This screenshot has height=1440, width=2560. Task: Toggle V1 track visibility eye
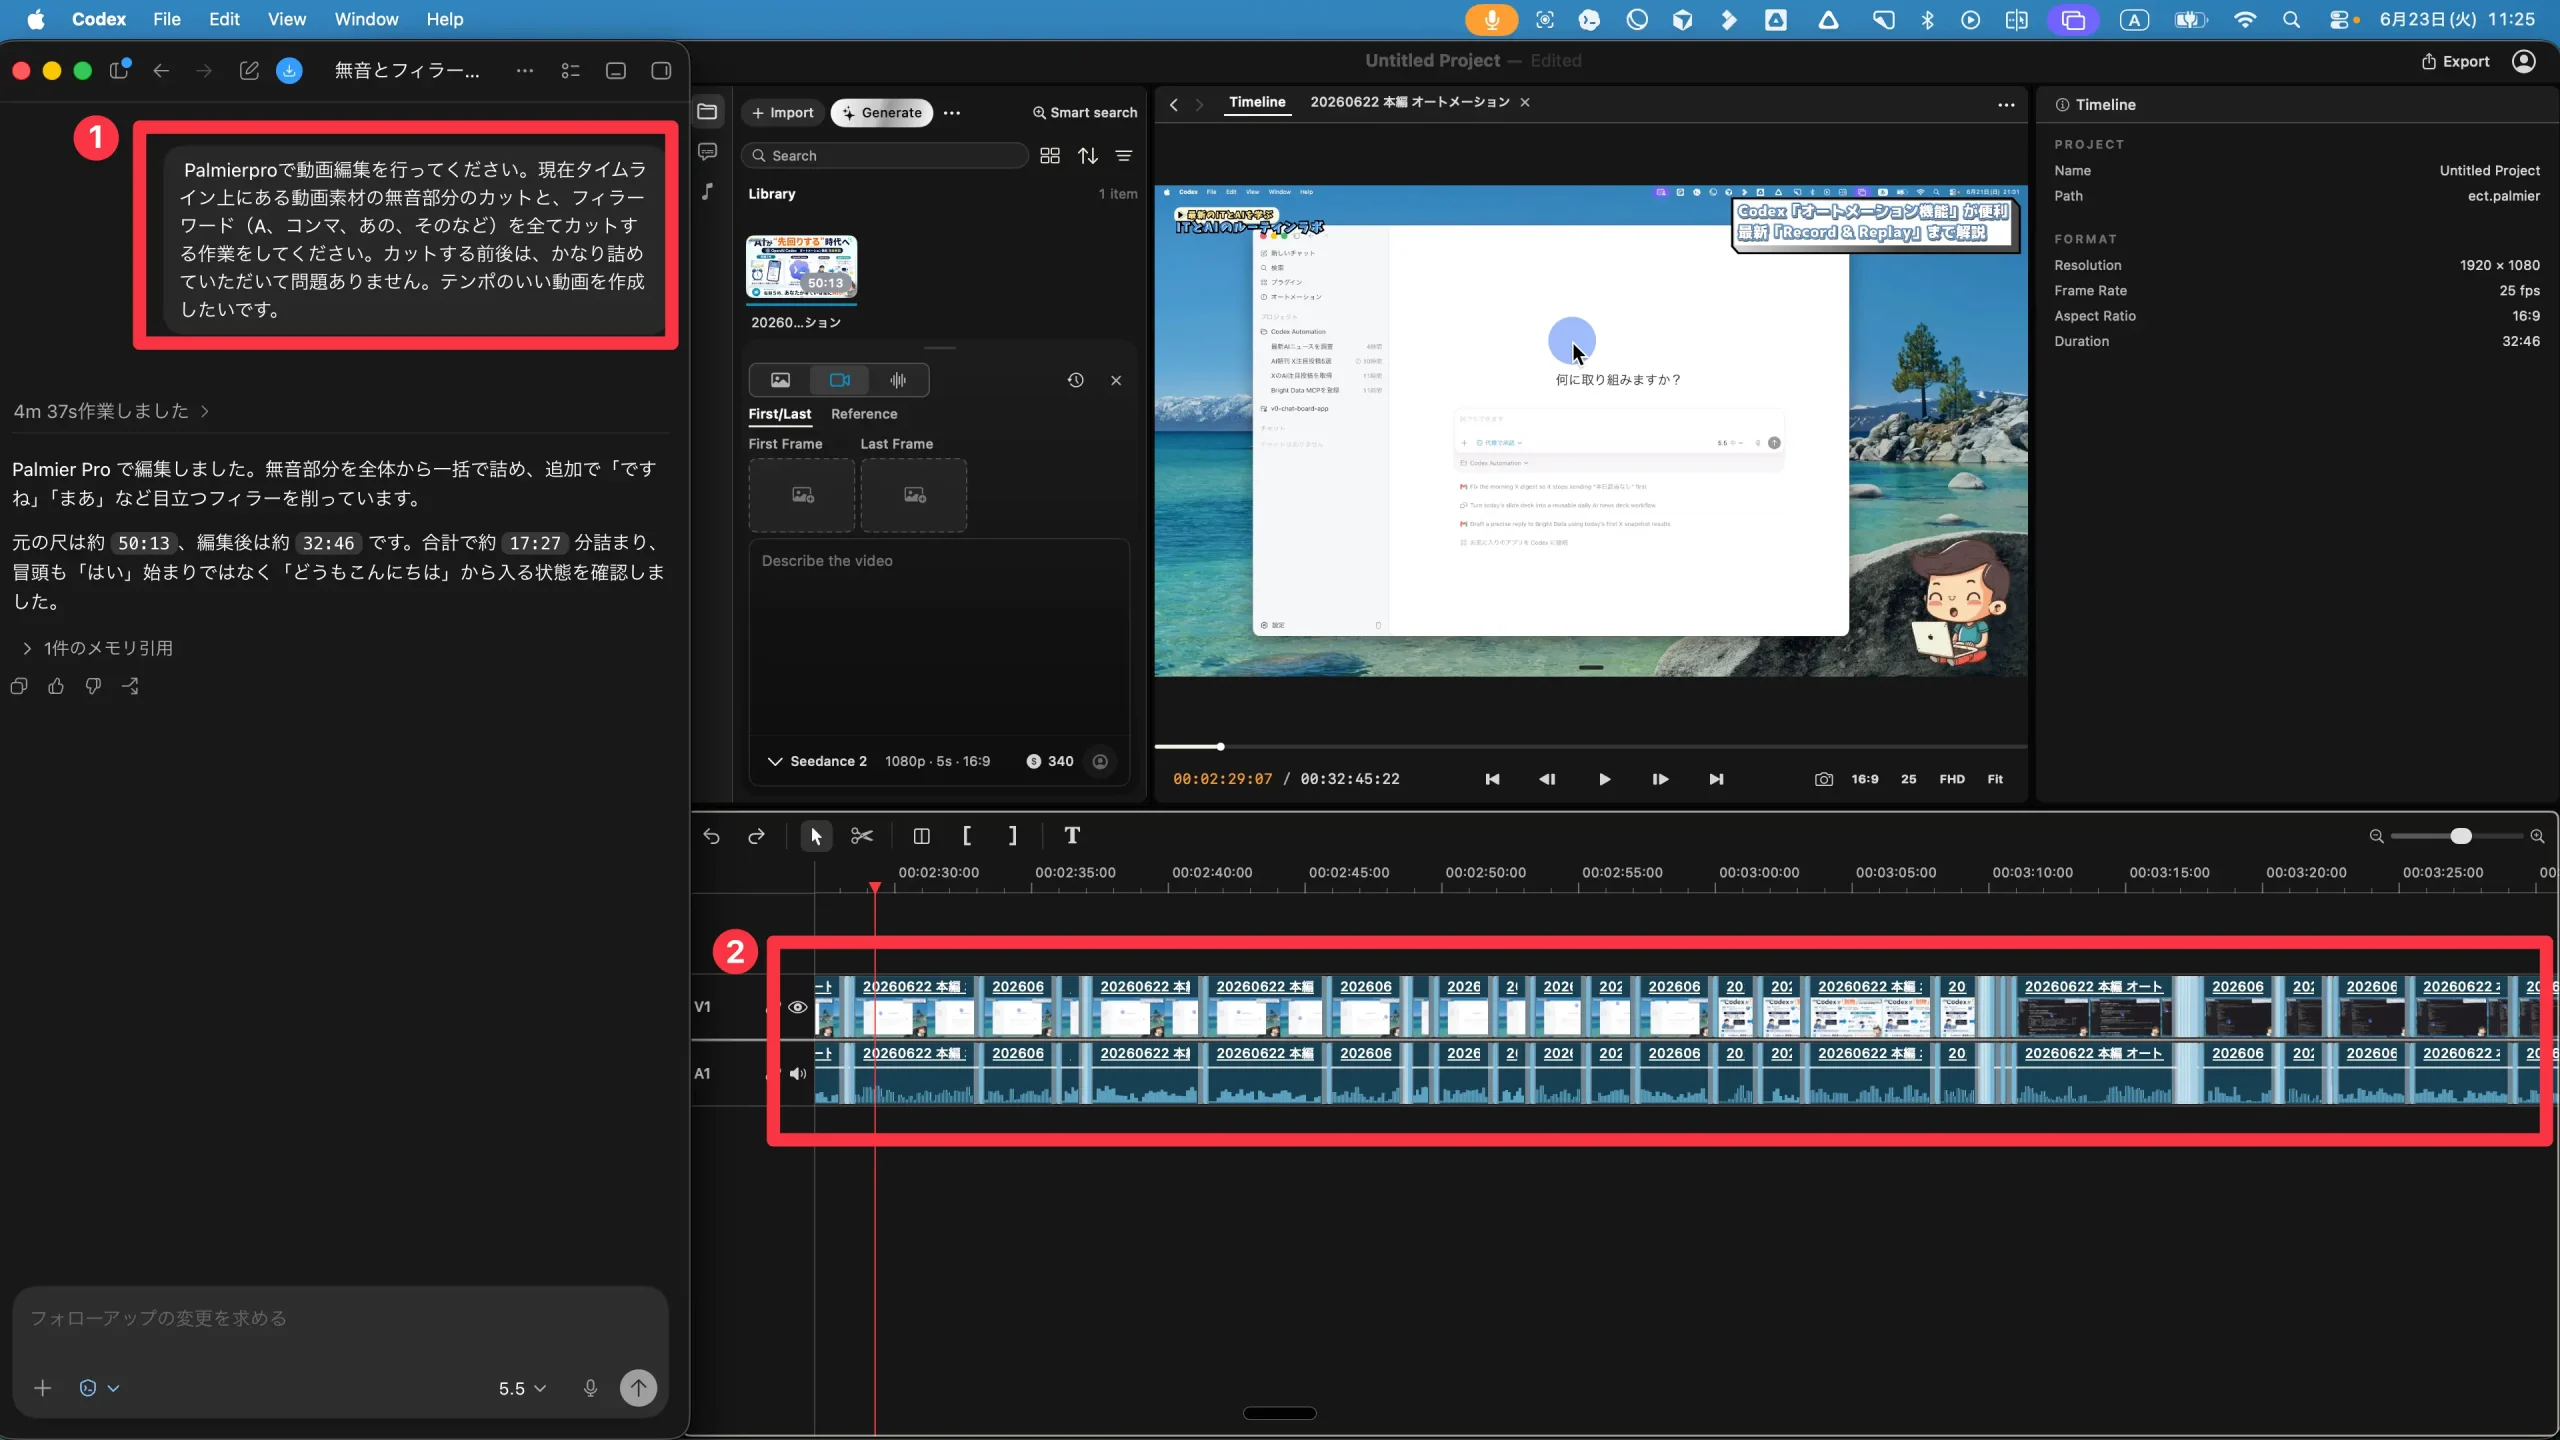pyautogui.click(x=798, y=1007)
